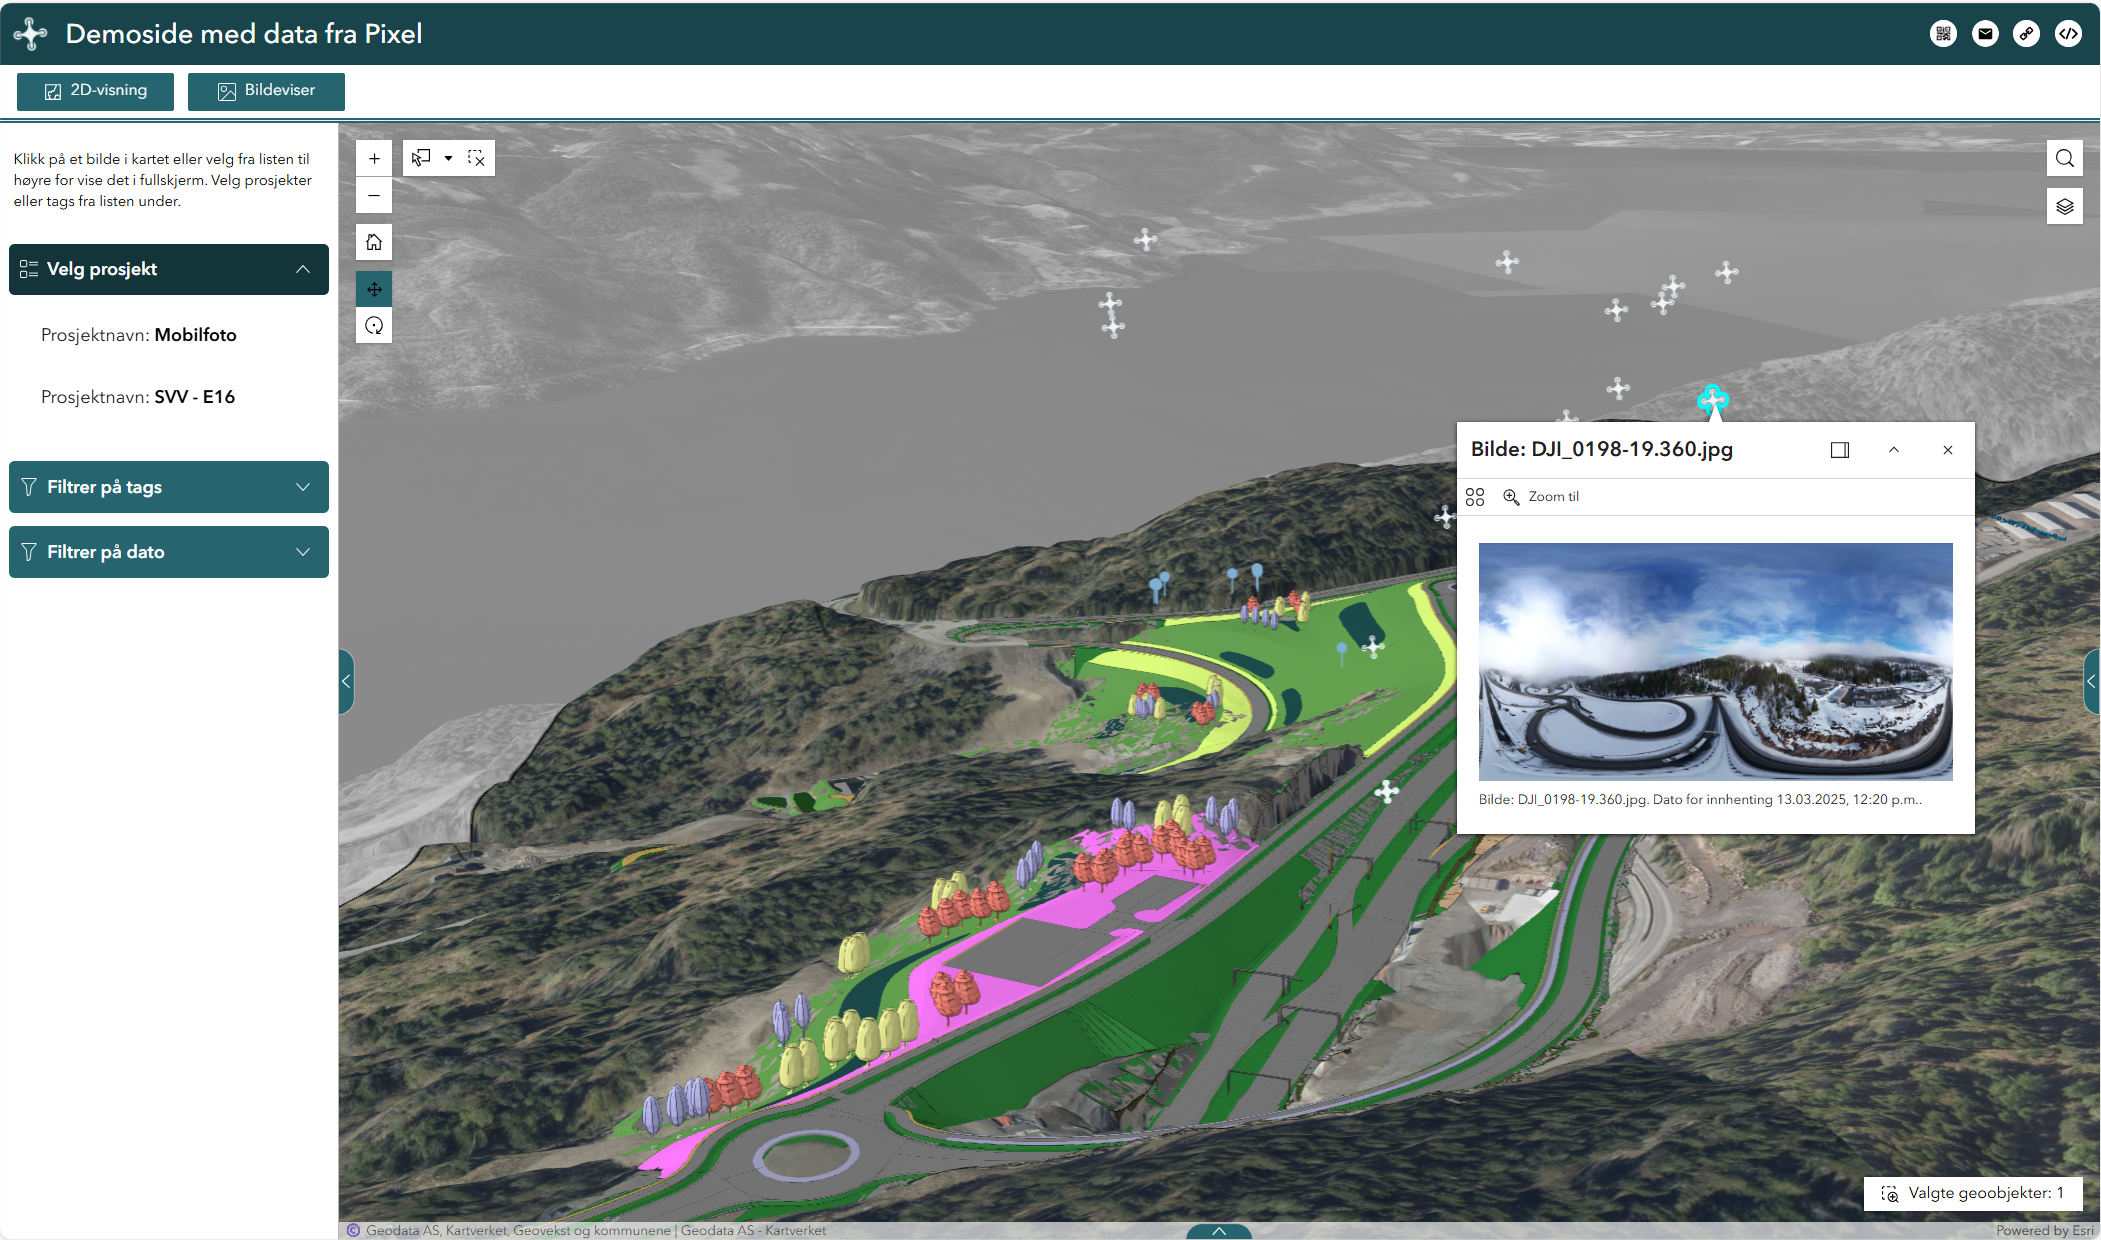This screenshot has height=1240, width=2101.
Task: Open the map search tool
Action: tap(2064, 158)
